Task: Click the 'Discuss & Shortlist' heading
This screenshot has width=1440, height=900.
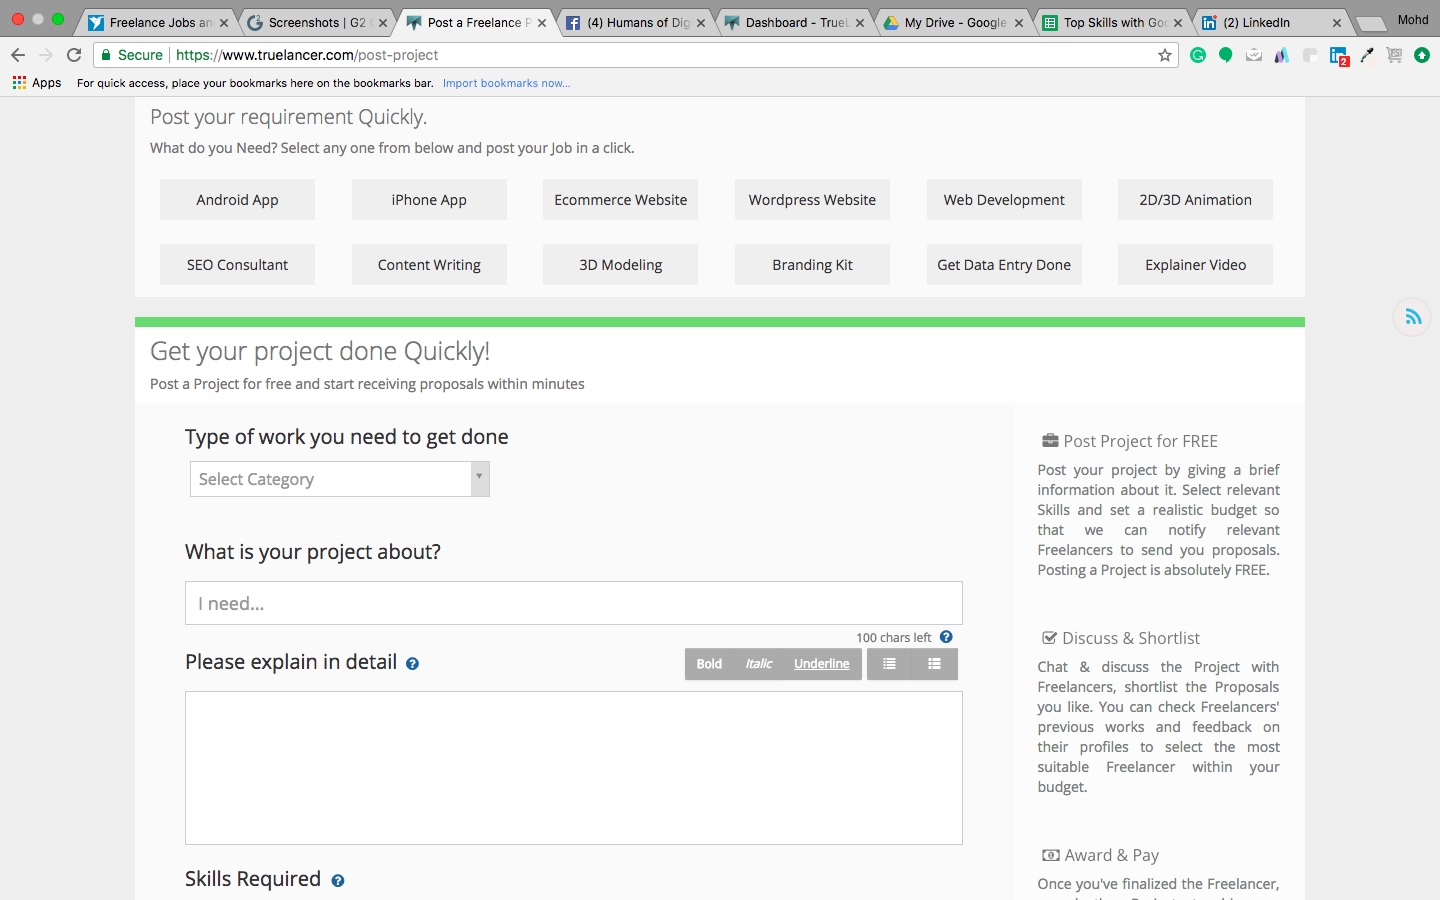Action: point(1131,638)
